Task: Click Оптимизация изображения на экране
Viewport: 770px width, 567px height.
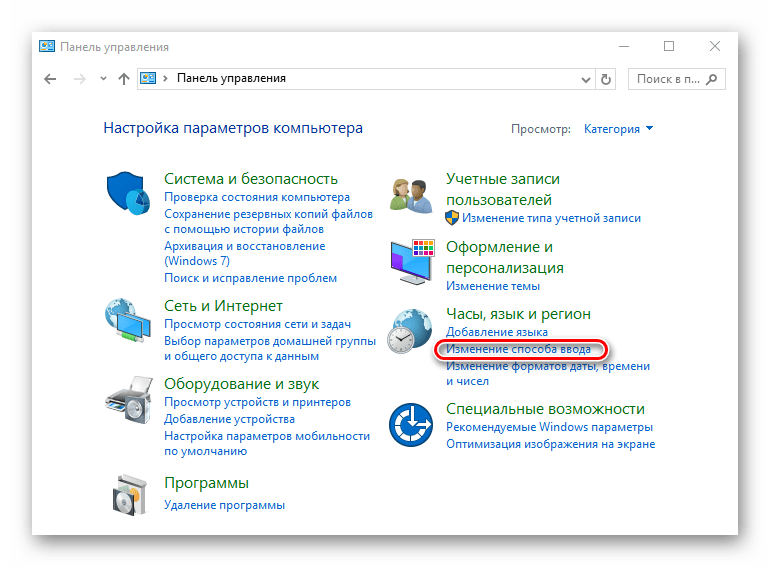Action: pyautogui.click(x=550, y=444)
